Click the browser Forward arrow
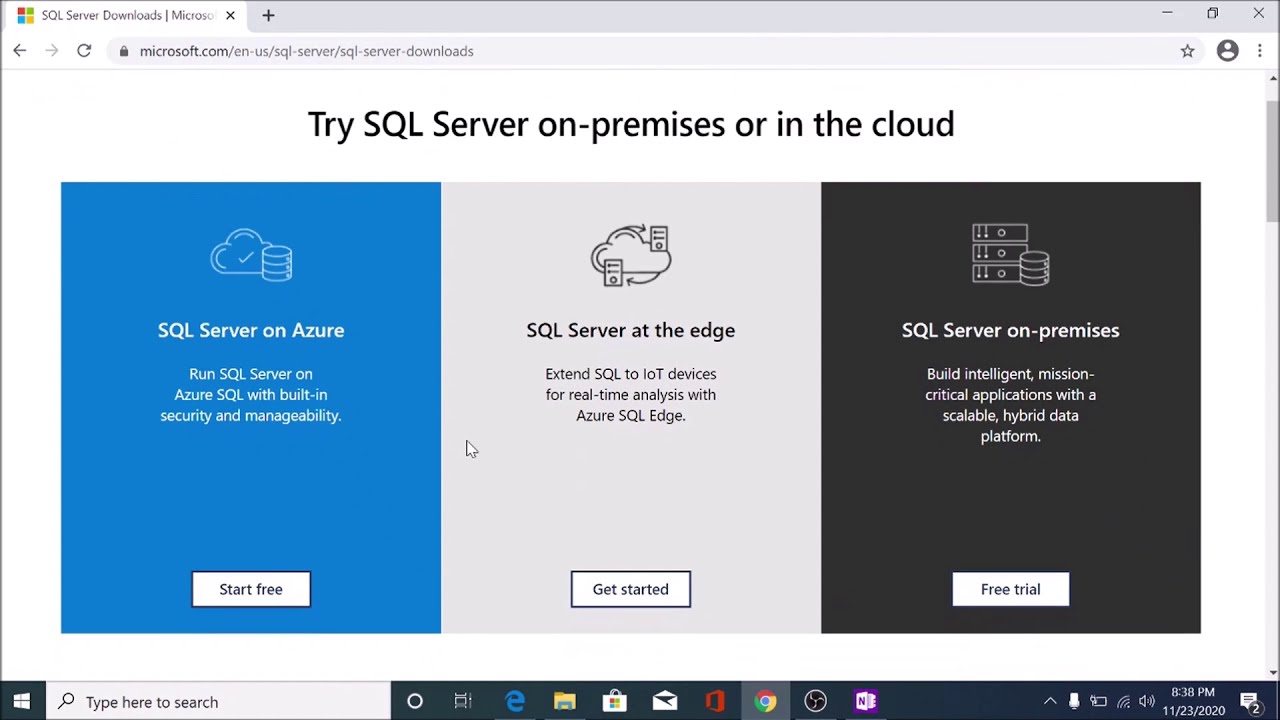 click(52, 51)
